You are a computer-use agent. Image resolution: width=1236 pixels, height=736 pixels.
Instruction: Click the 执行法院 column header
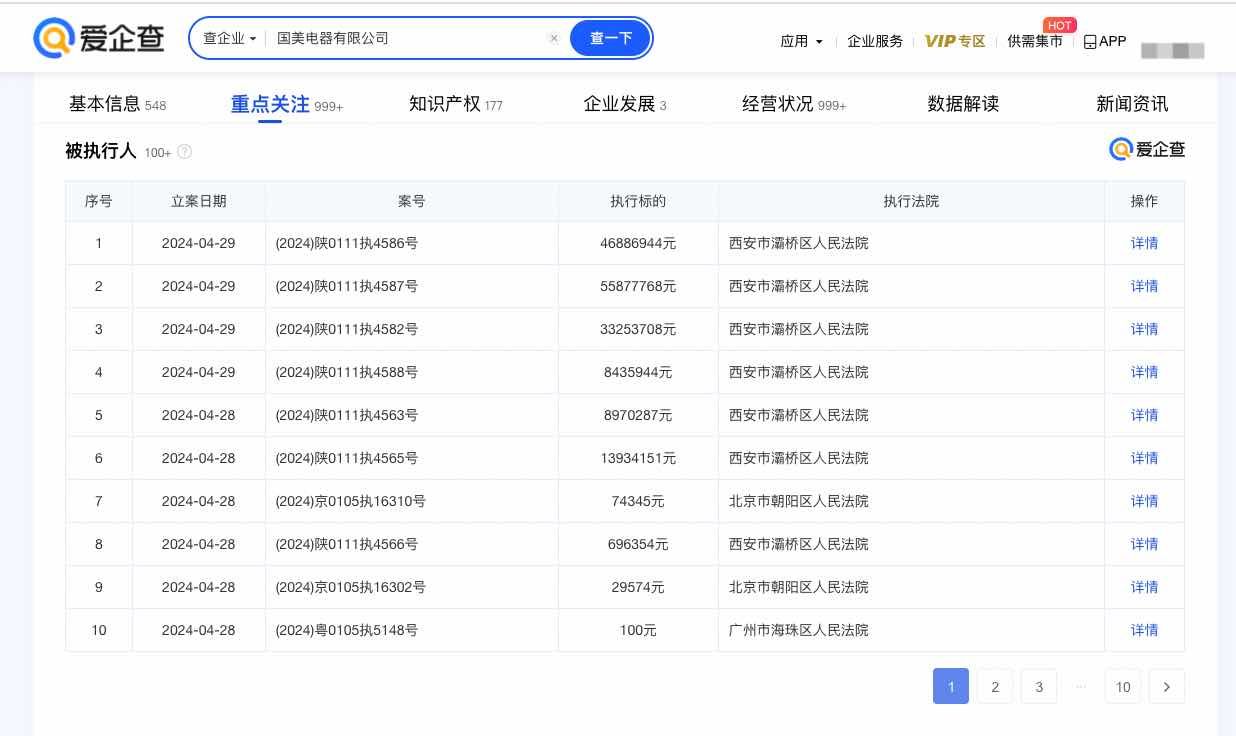(911, 201)
